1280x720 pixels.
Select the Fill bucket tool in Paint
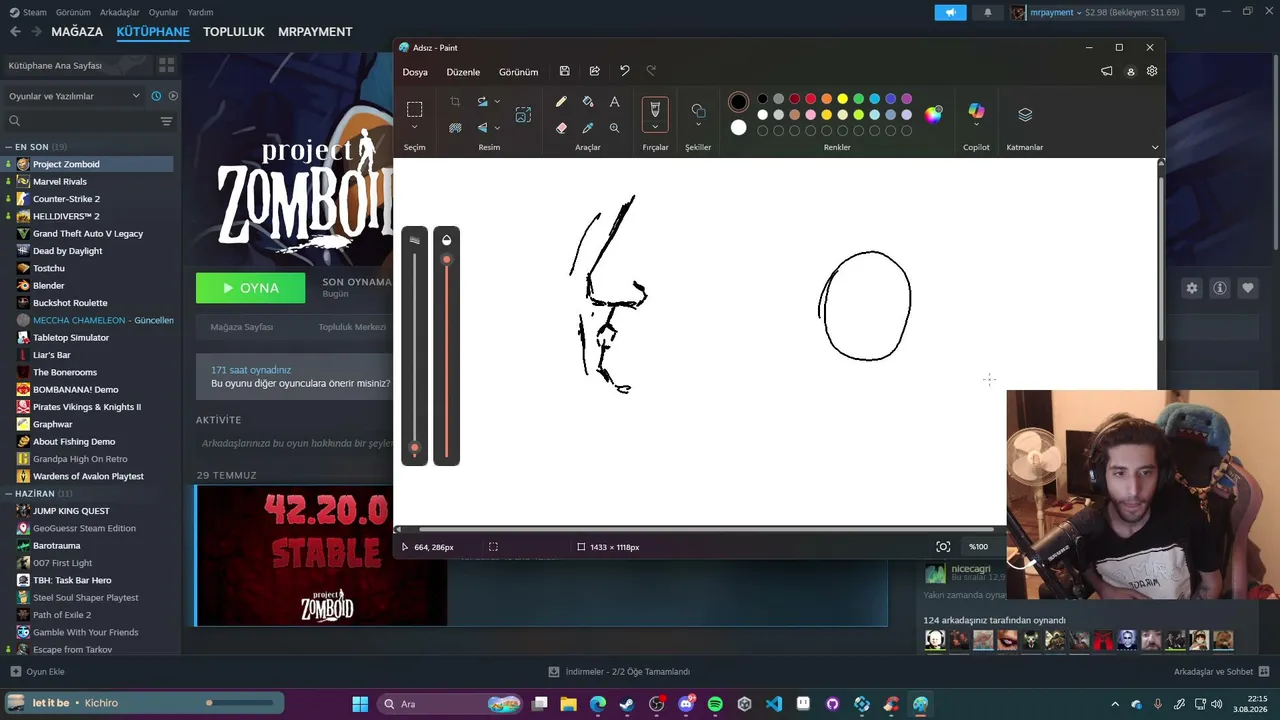pos(588,102)
